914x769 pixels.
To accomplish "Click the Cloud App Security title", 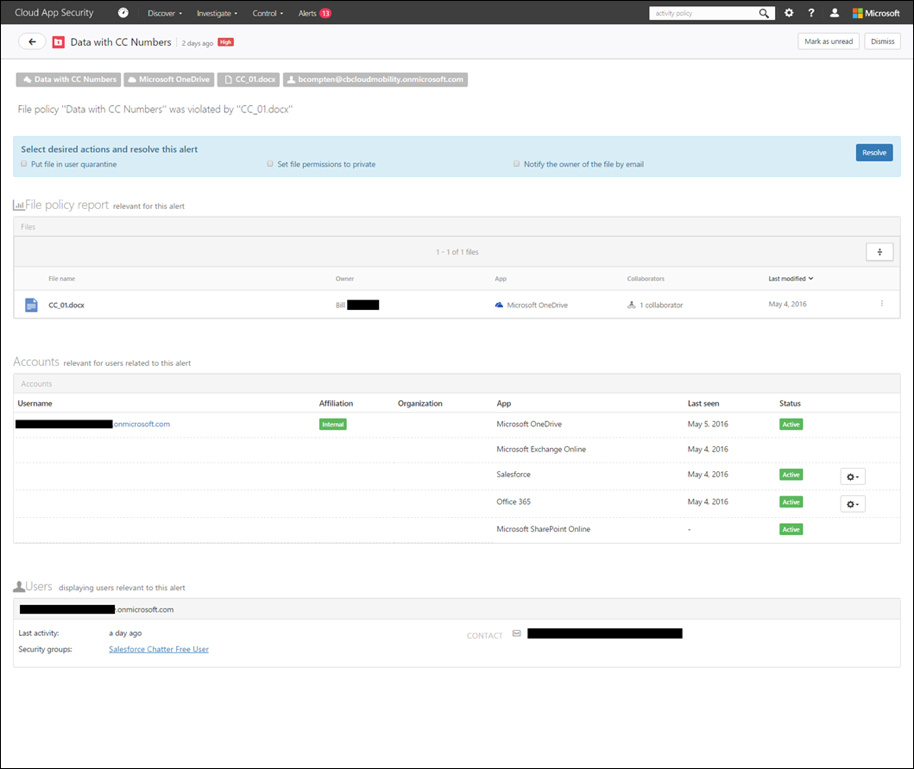I will (54, 13).
